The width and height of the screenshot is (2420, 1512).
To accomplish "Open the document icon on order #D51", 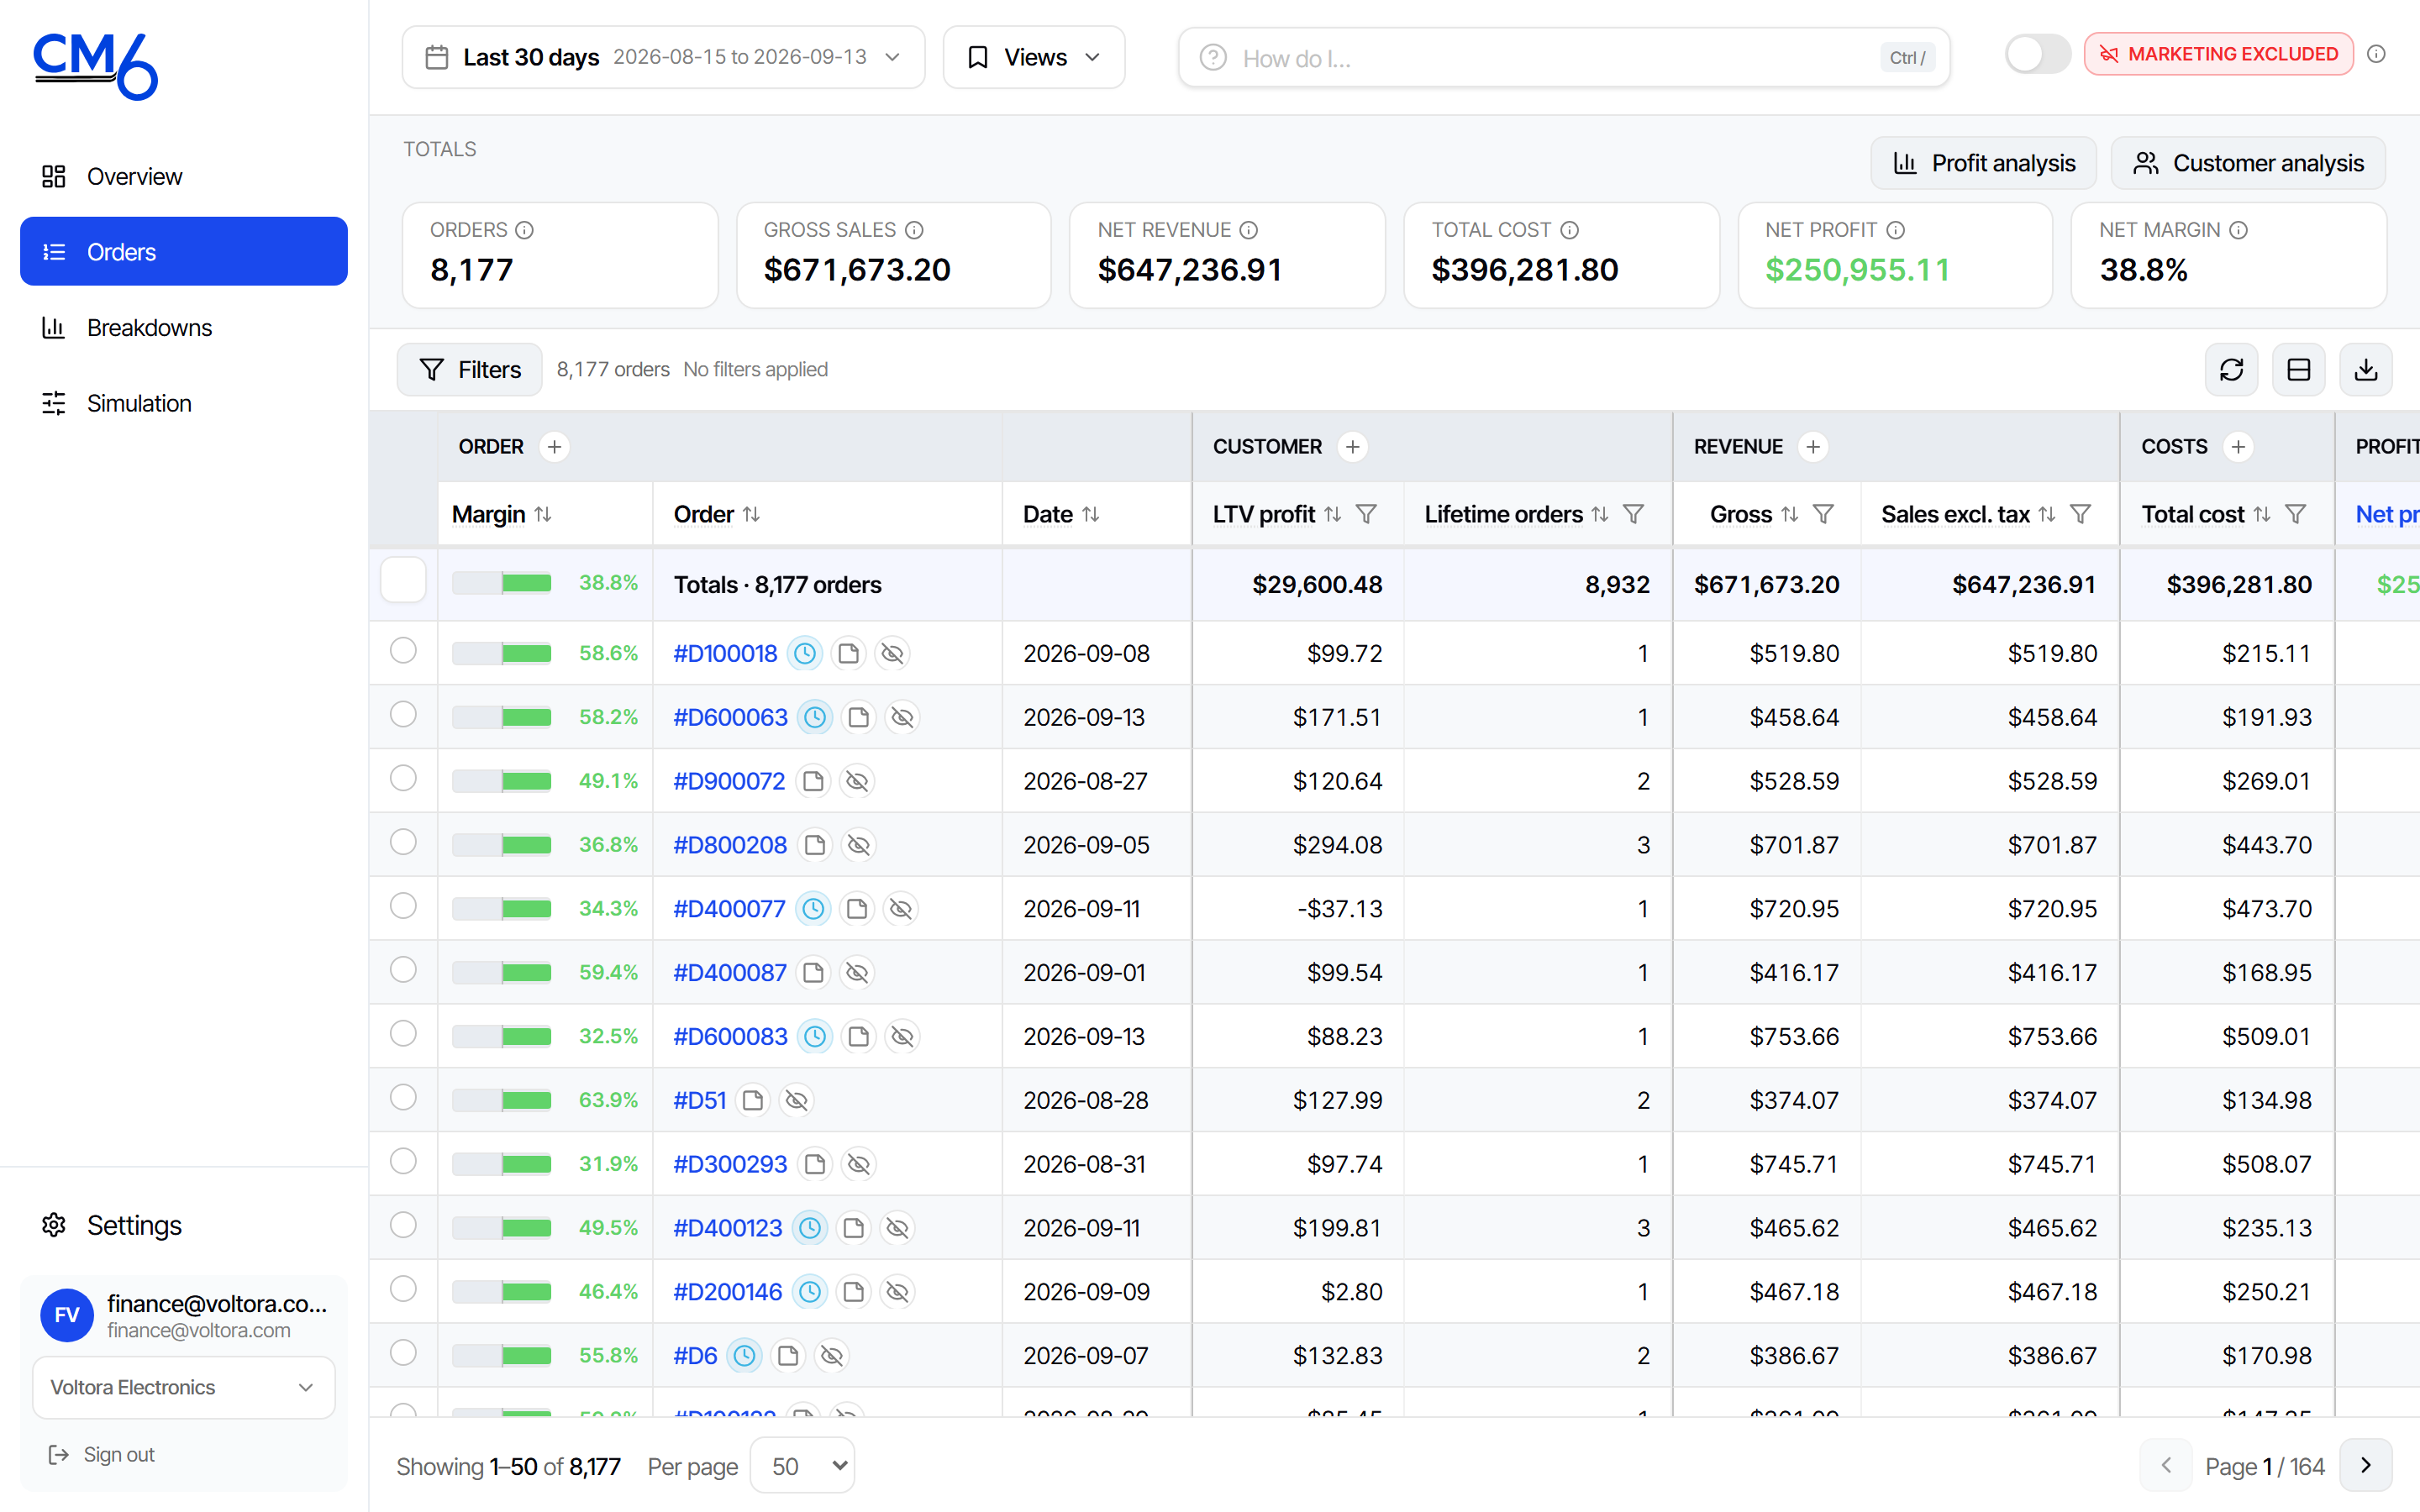I will [x=753, y=1100].
